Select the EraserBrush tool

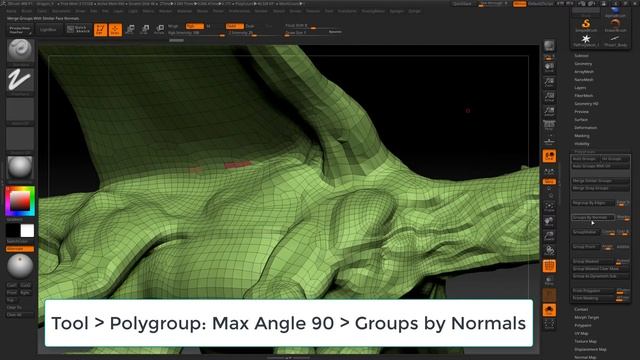[615, 25]
